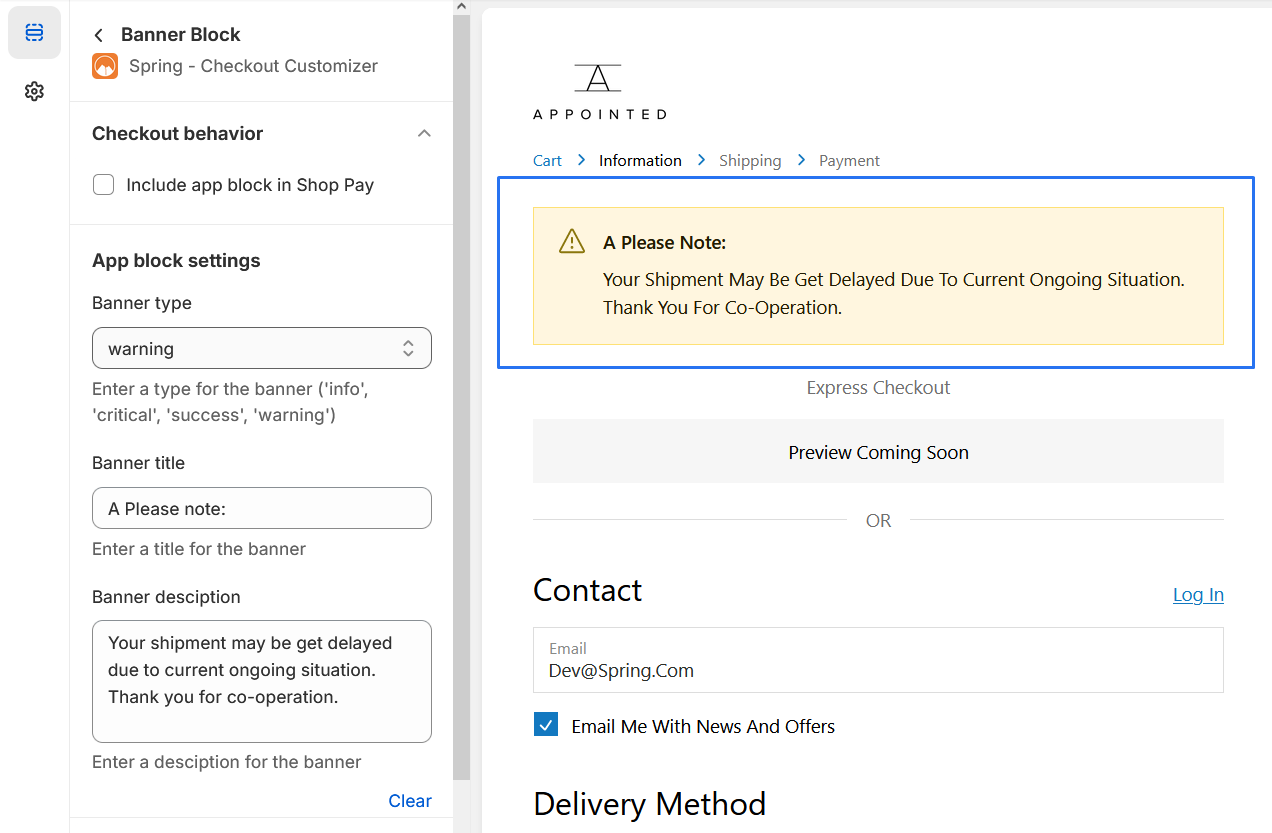Click the Cart breadcrumb link

point(547,160)
